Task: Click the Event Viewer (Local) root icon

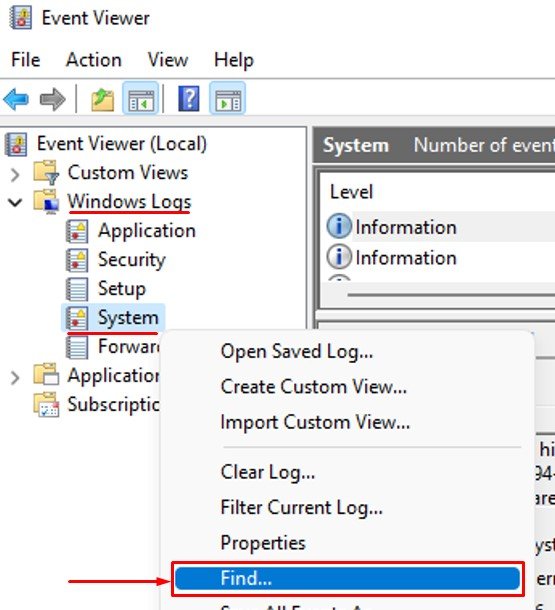Action: (x=16, y=144)
